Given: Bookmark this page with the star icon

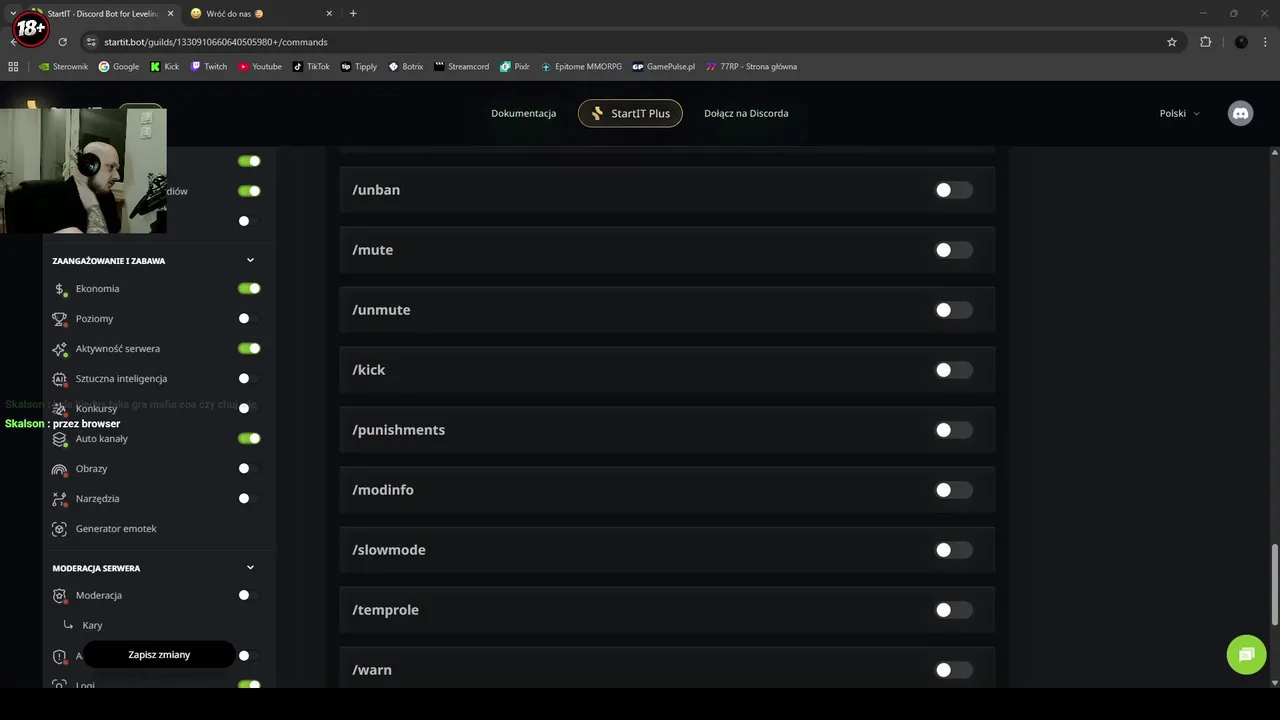Looking at the screenshot, I should tap(1172, 42).
